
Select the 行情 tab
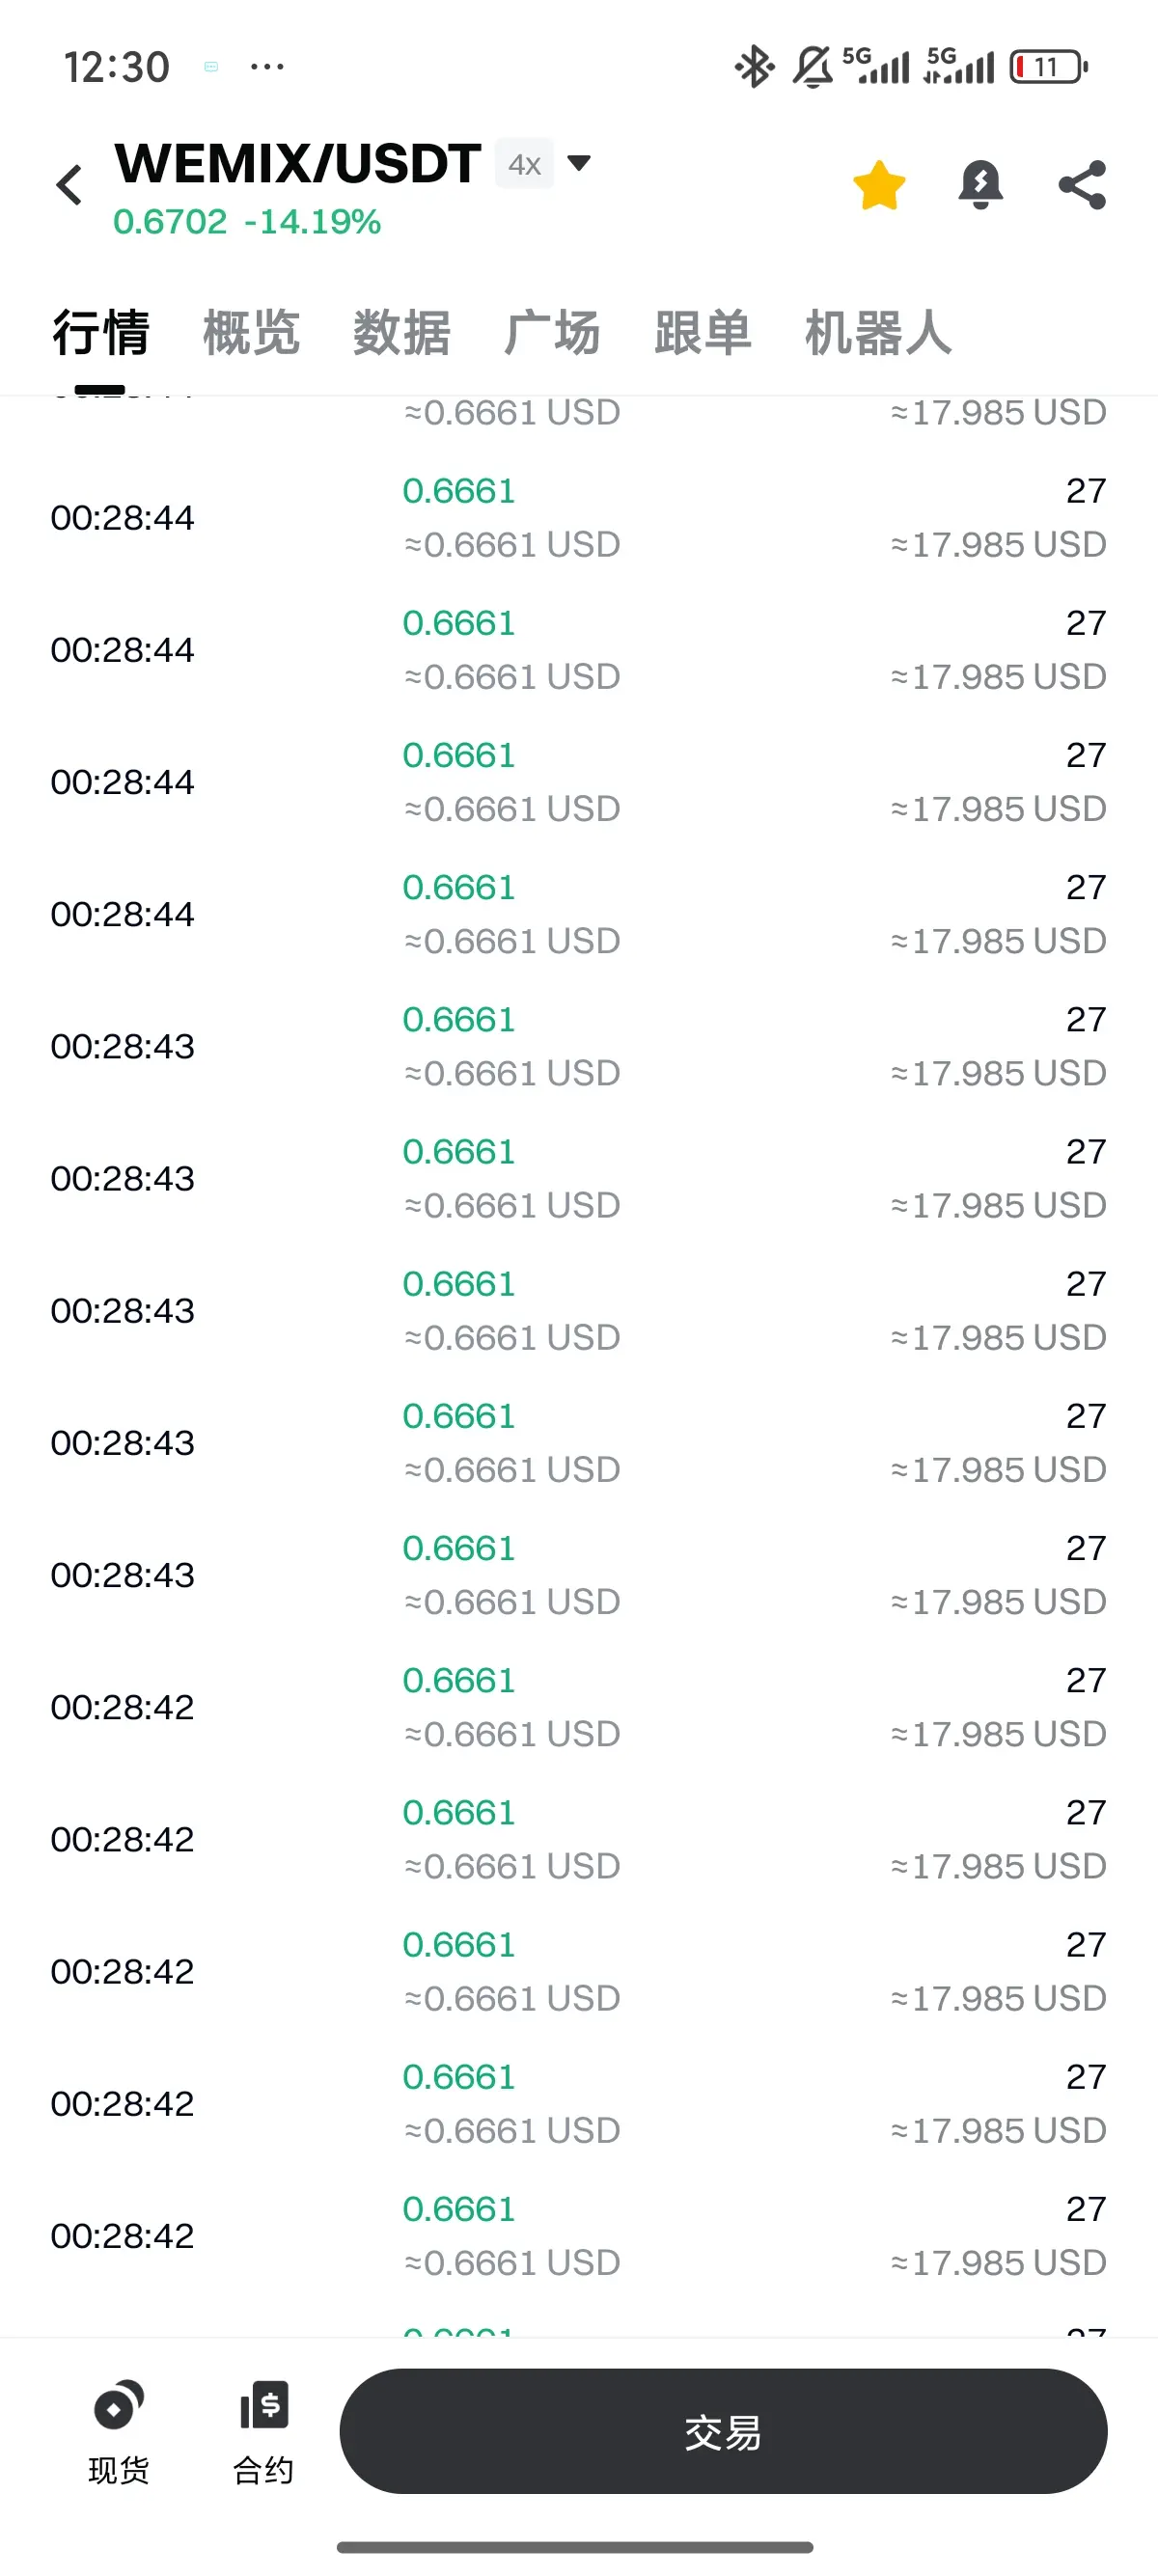point(101,332)
